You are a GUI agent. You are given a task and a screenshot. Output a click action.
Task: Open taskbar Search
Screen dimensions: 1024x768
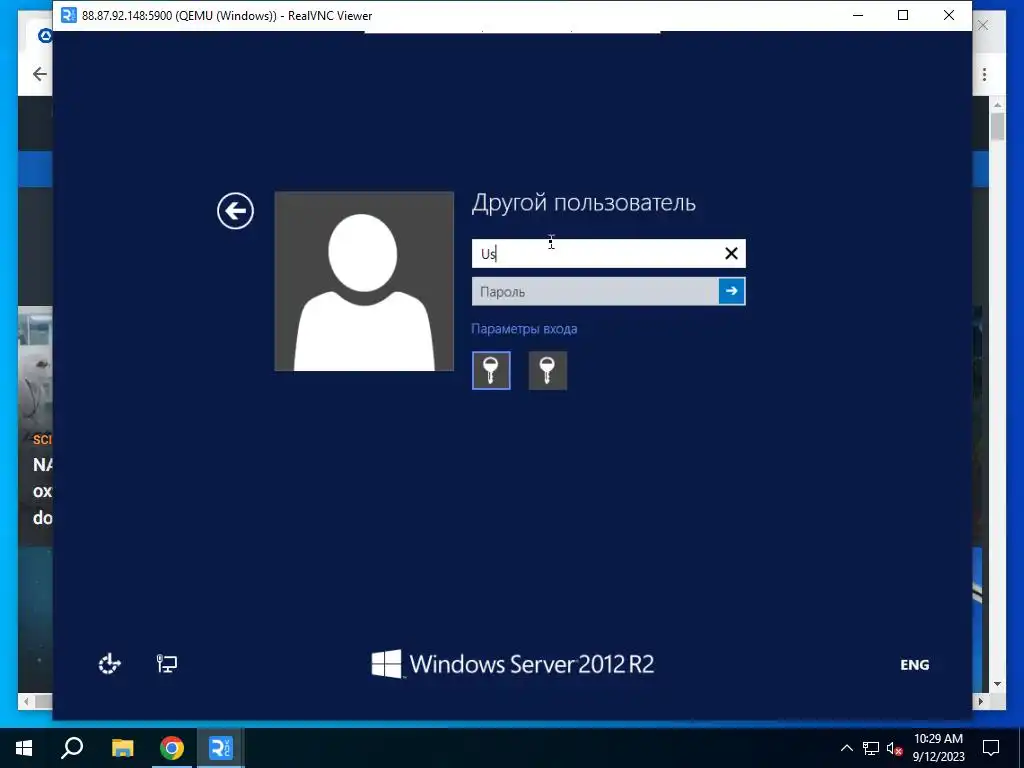[72, 748]
